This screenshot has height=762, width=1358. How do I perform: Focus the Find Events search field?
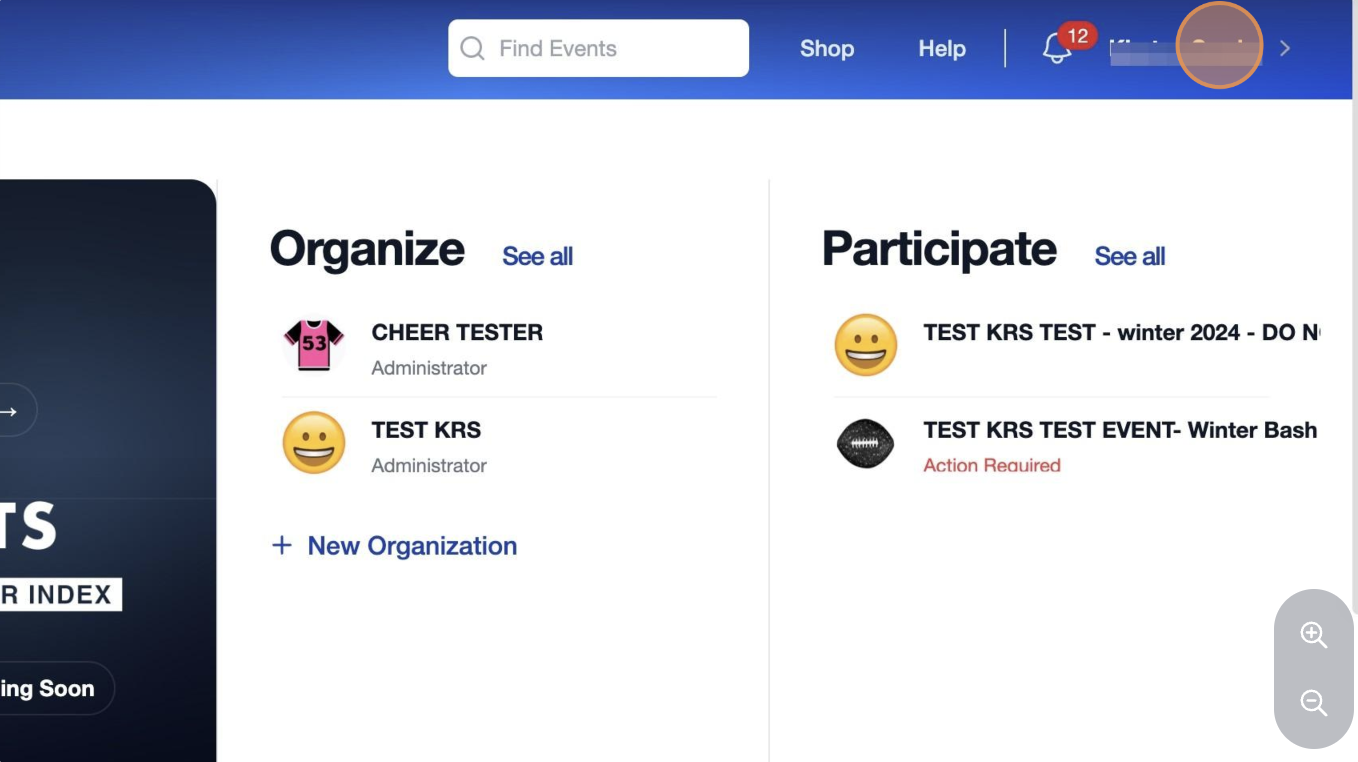tap(598, 48)
